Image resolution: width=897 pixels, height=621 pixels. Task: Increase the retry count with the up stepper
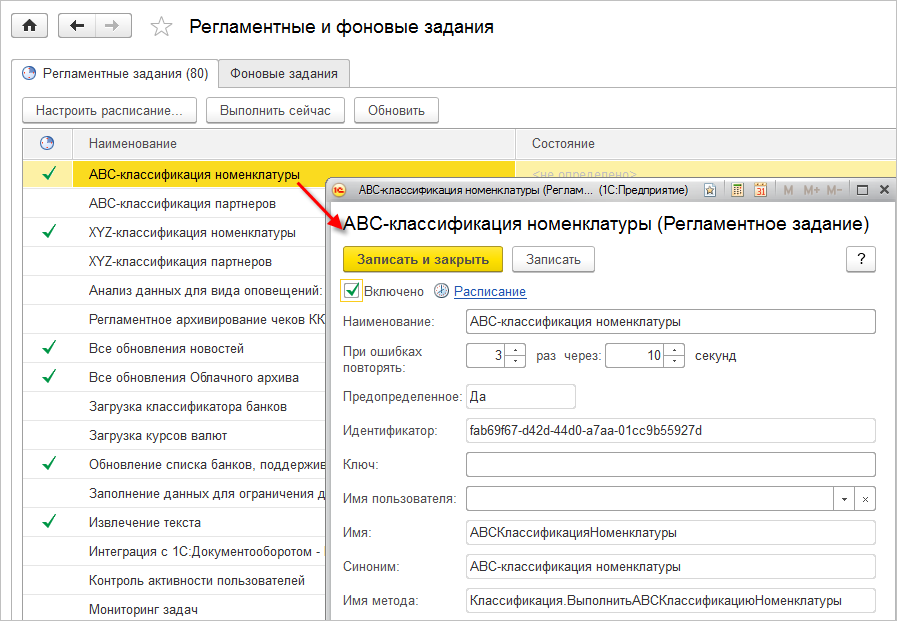pyautogui.click(x=515, y=349)
